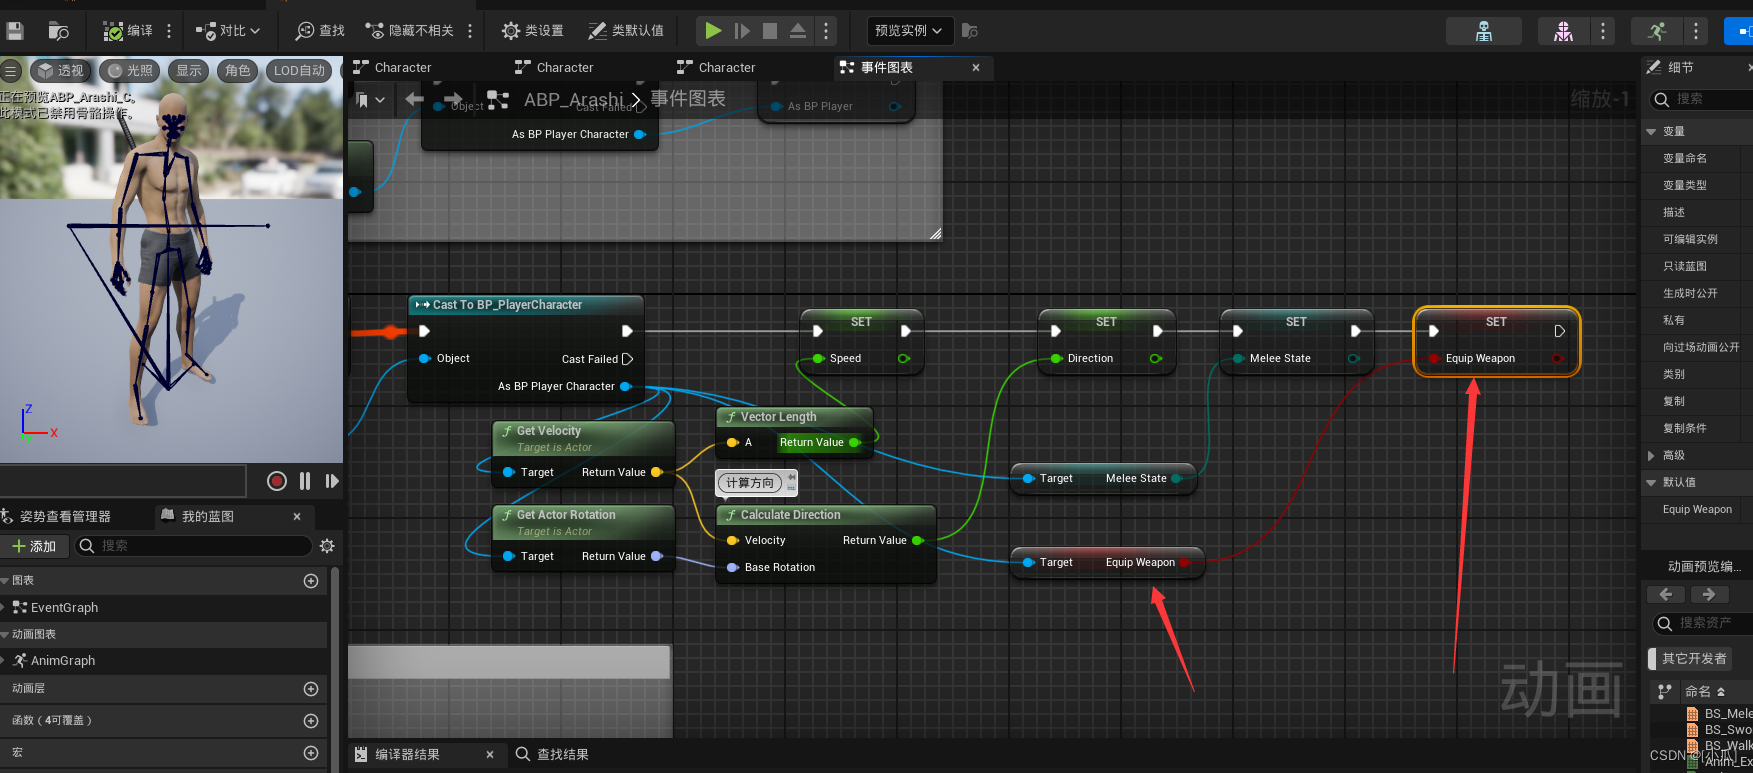This screenshot has height=773, width=1753.
Task: Click the graph back navigation arrow
Action: tap(415, 99)
